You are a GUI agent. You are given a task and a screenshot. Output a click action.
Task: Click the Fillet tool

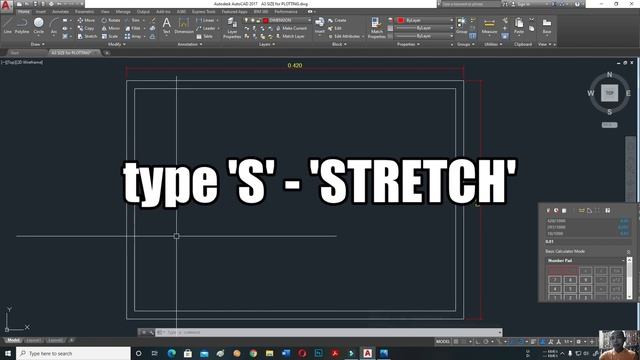pos(132,28)
